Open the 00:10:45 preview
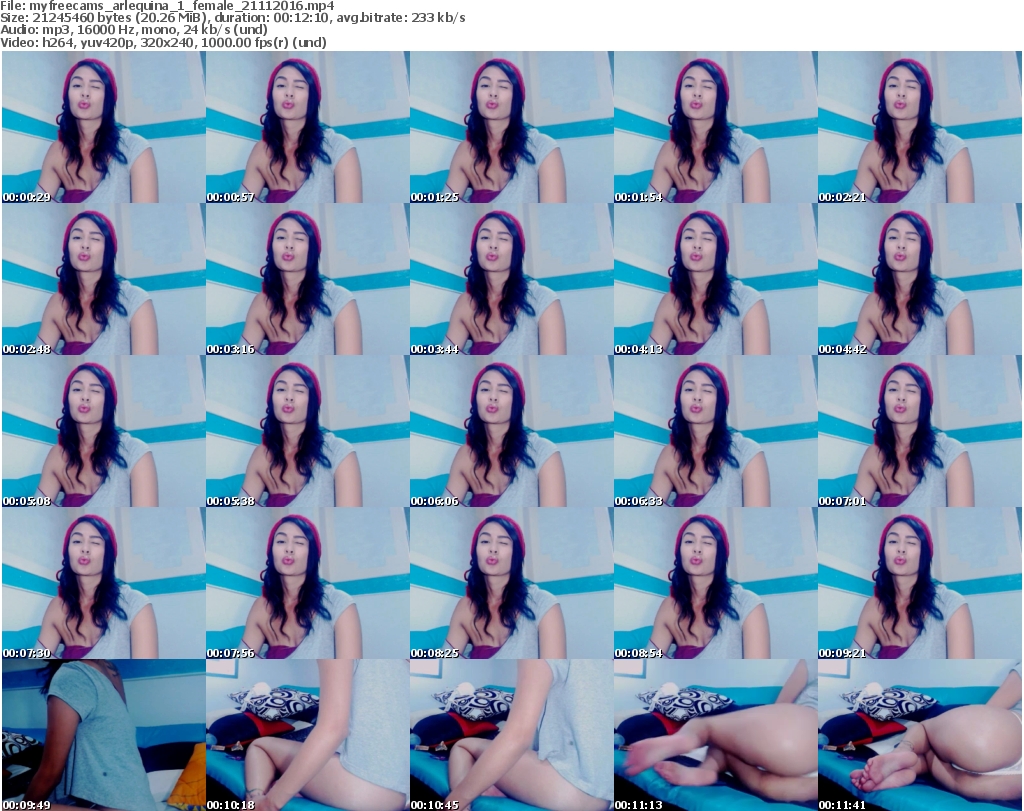Screen dimensions: 1024x811 click(511, 735)
